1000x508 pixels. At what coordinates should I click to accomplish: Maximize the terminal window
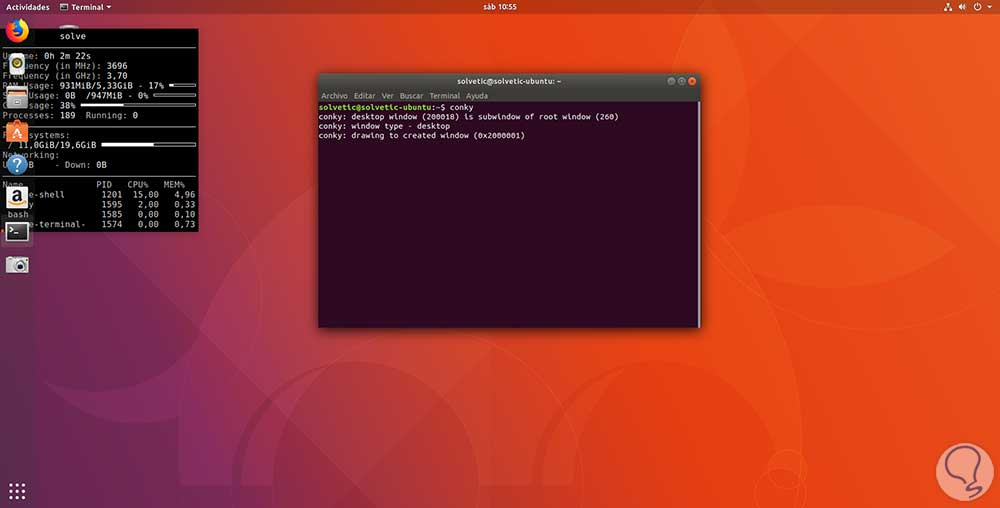[681, 81]
